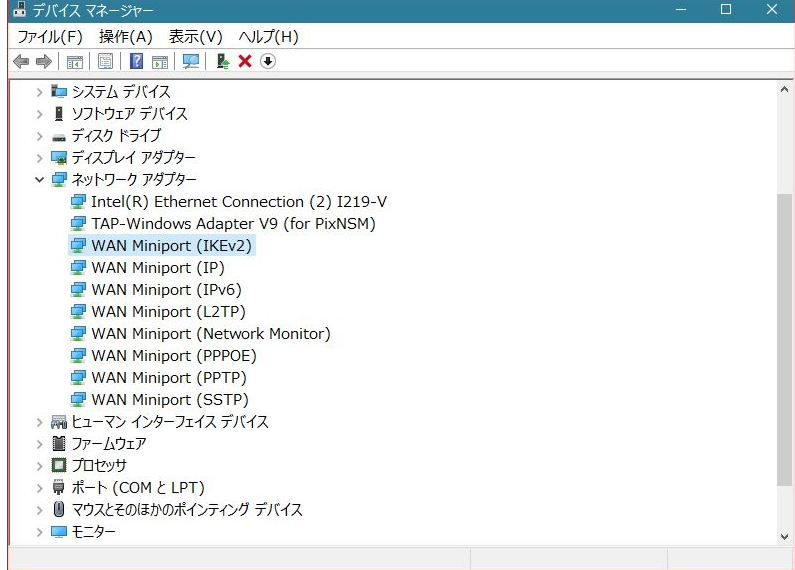The width and height of the screenshot is (795, 570).
Task: Click Scan for hardware changes monitor icon
Action: click(191, 61)
